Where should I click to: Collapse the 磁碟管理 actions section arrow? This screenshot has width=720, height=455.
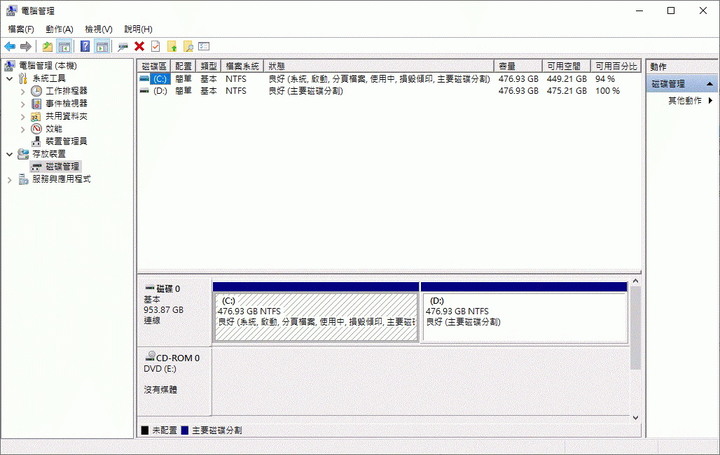[709, 84]
